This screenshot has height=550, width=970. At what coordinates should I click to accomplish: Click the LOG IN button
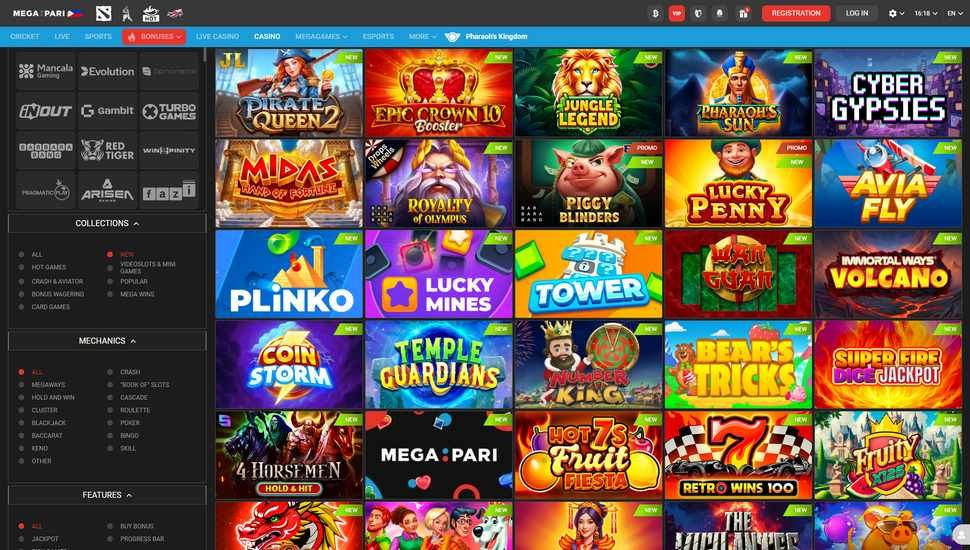(x=857, y=13)
